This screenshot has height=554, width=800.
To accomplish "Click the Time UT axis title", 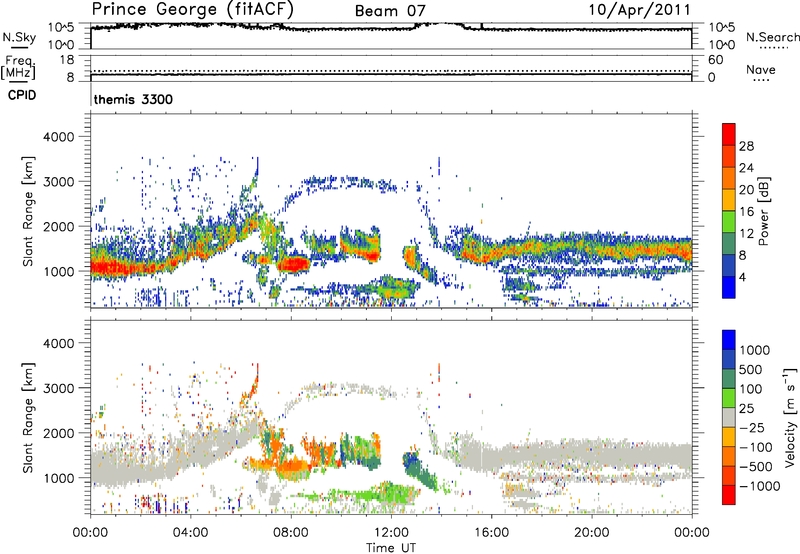I will 391,548.
